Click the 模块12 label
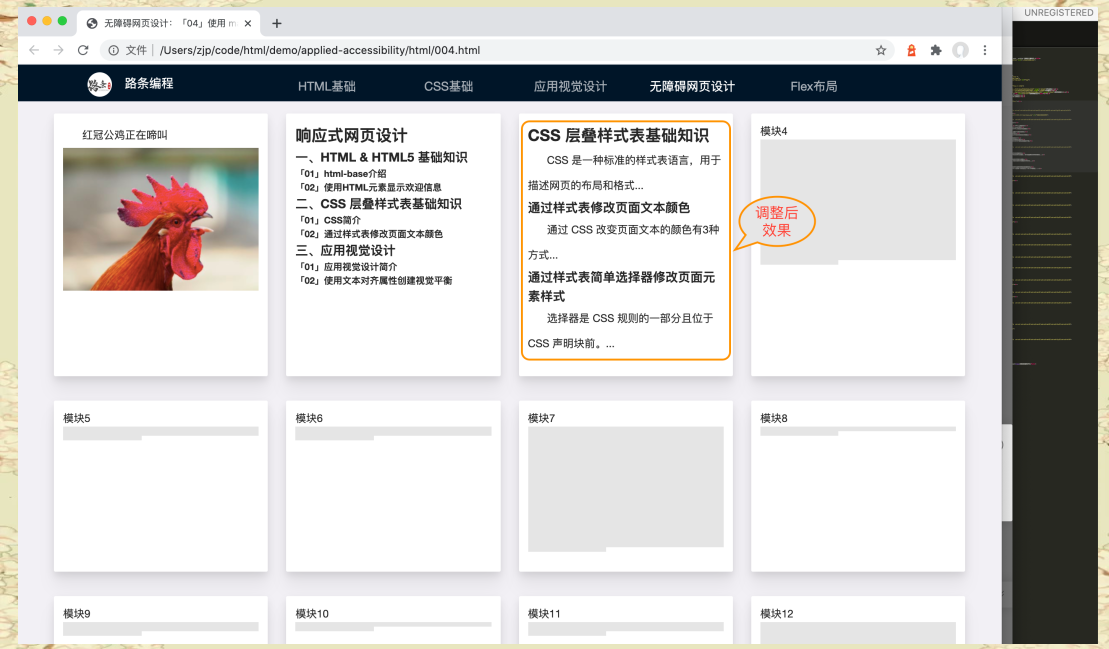The height and width of the screenshot is (649, 1109). click(777, 614)
